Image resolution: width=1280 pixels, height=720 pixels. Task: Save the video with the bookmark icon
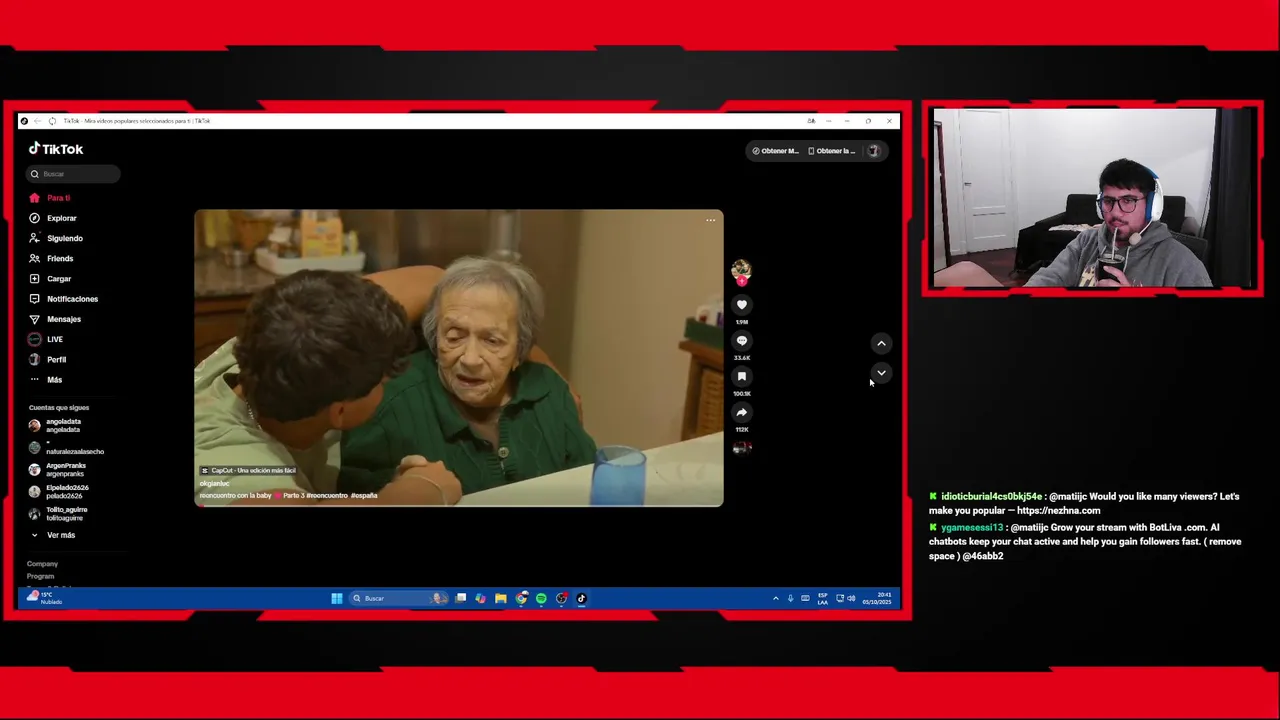(741, 376)
